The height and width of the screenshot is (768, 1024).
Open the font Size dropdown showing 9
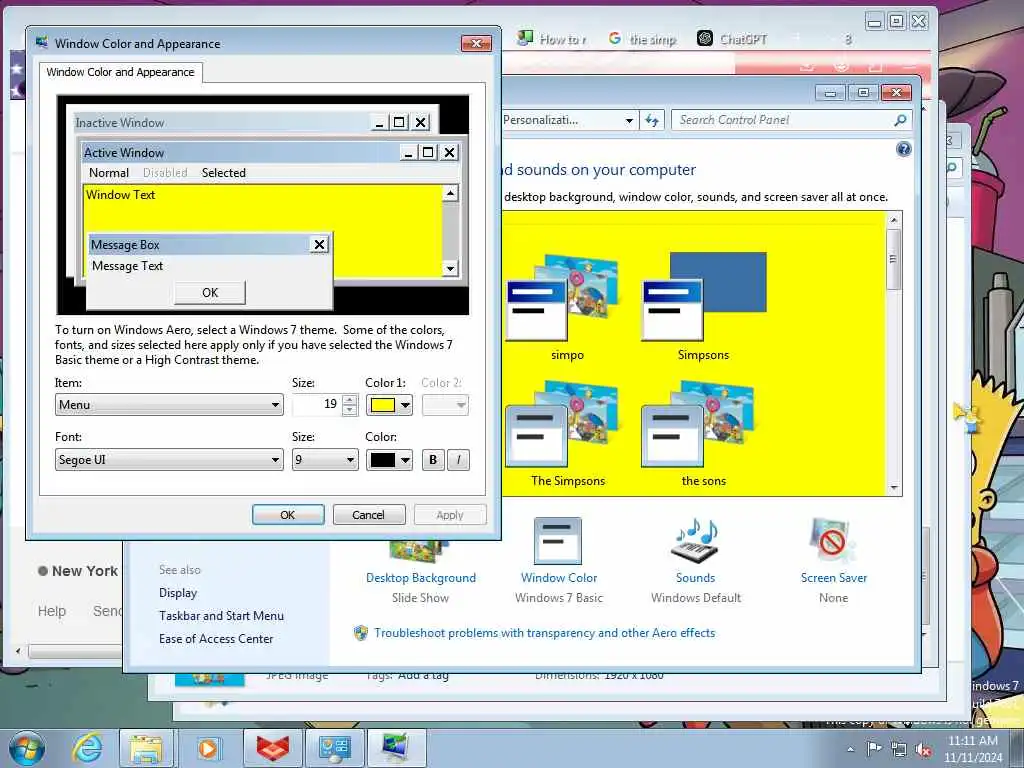pyautogui.click(x=325, y=460)
